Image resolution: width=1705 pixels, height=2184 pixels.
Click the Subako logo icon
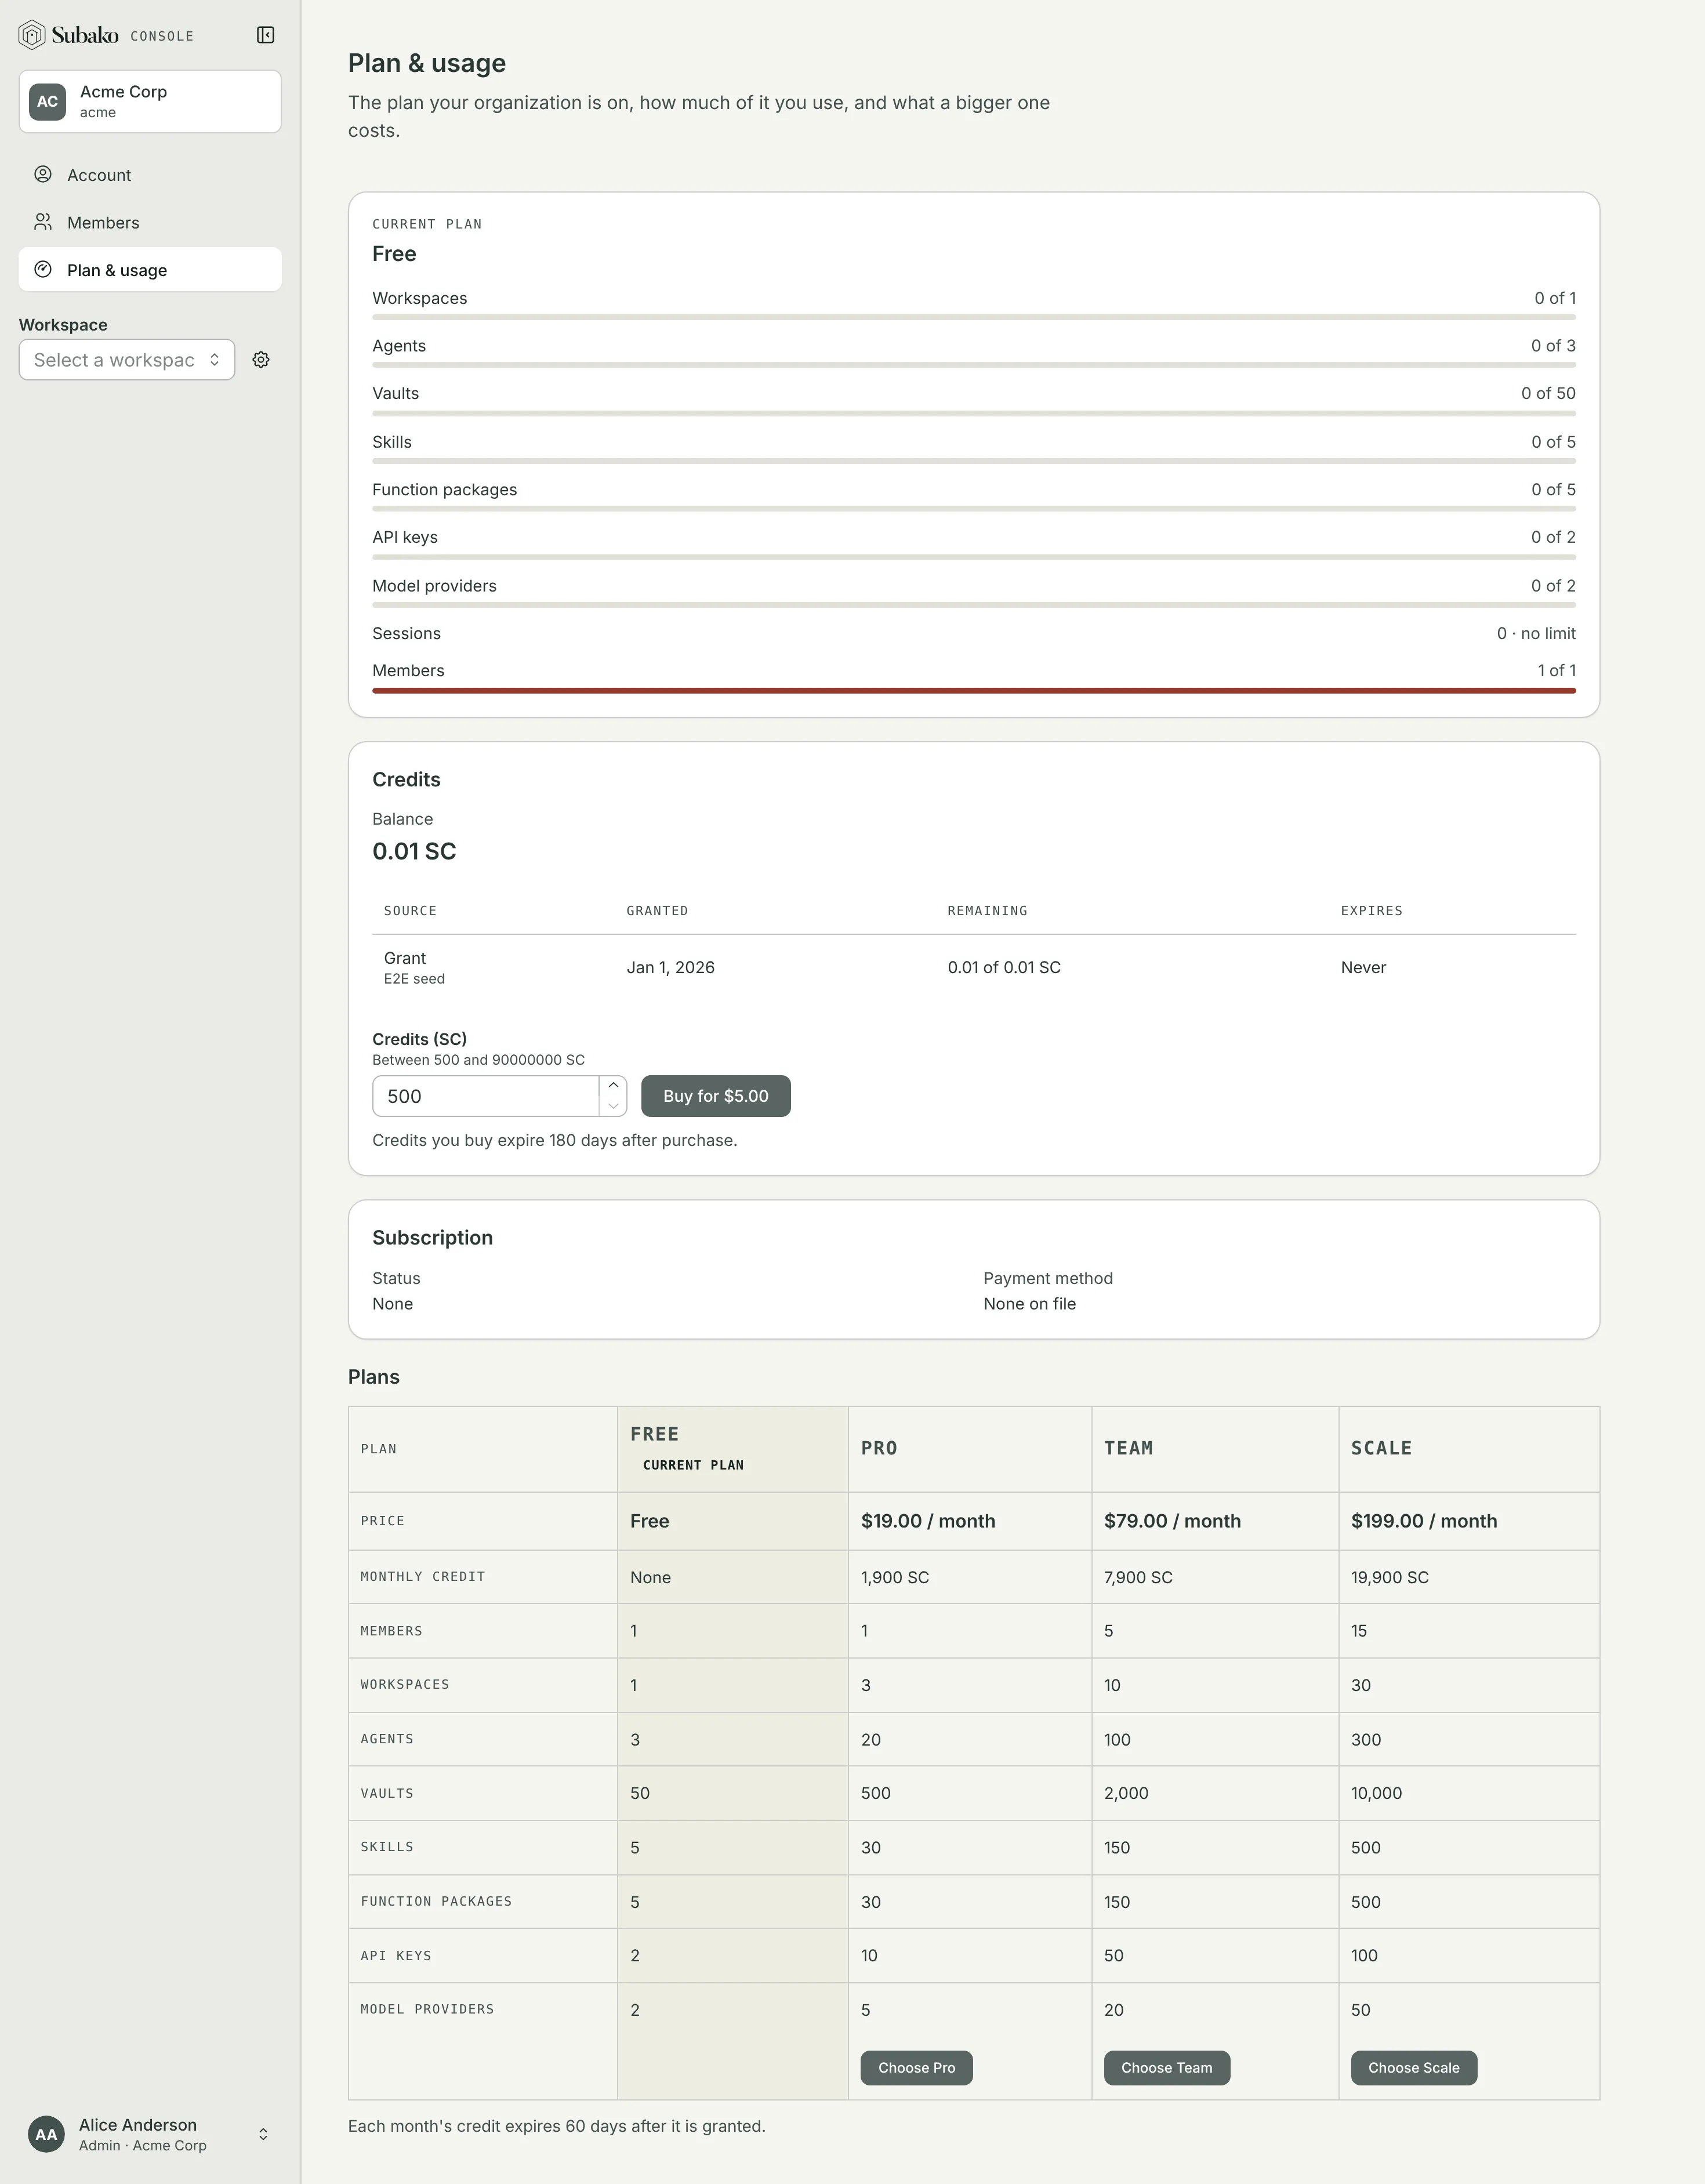click(x=32, y=35)
